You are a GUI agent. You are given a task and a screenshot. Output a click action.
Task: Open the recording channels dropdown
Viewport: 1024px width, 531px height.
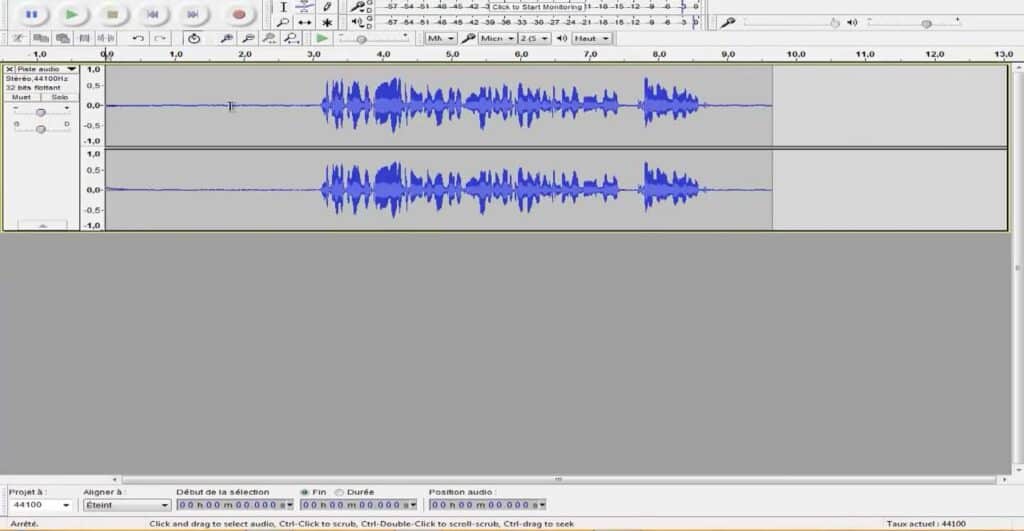point(534,39)
